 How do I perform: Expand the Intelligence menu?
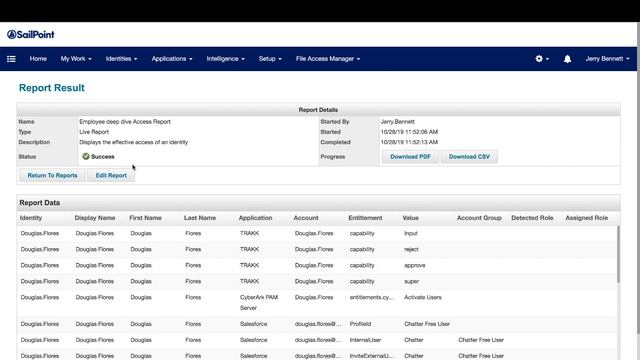pos(225,59)
